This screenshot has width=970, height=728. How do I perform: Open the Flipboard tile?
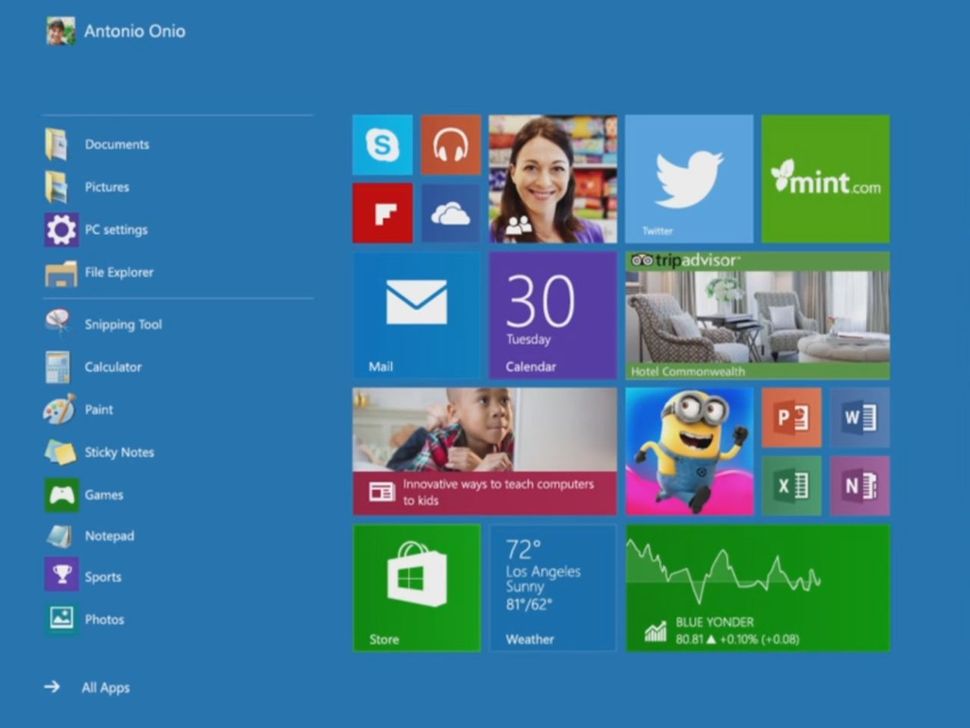point(382,213)
